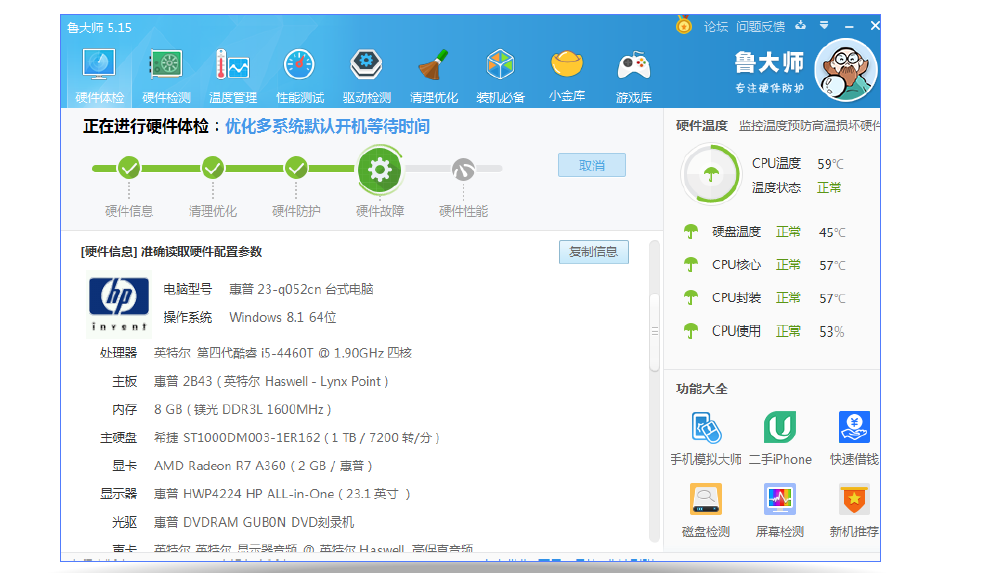Click the 惠普 2B43 motherboard text
Image resolution: width=988 pixels, height=573 pixels.
[x=271, y=381]
